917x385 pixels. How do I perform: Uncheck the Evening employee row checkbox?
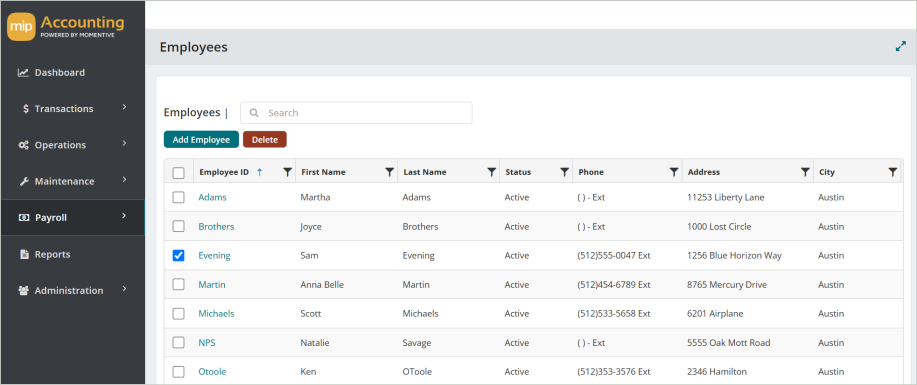tap(178, 256)
